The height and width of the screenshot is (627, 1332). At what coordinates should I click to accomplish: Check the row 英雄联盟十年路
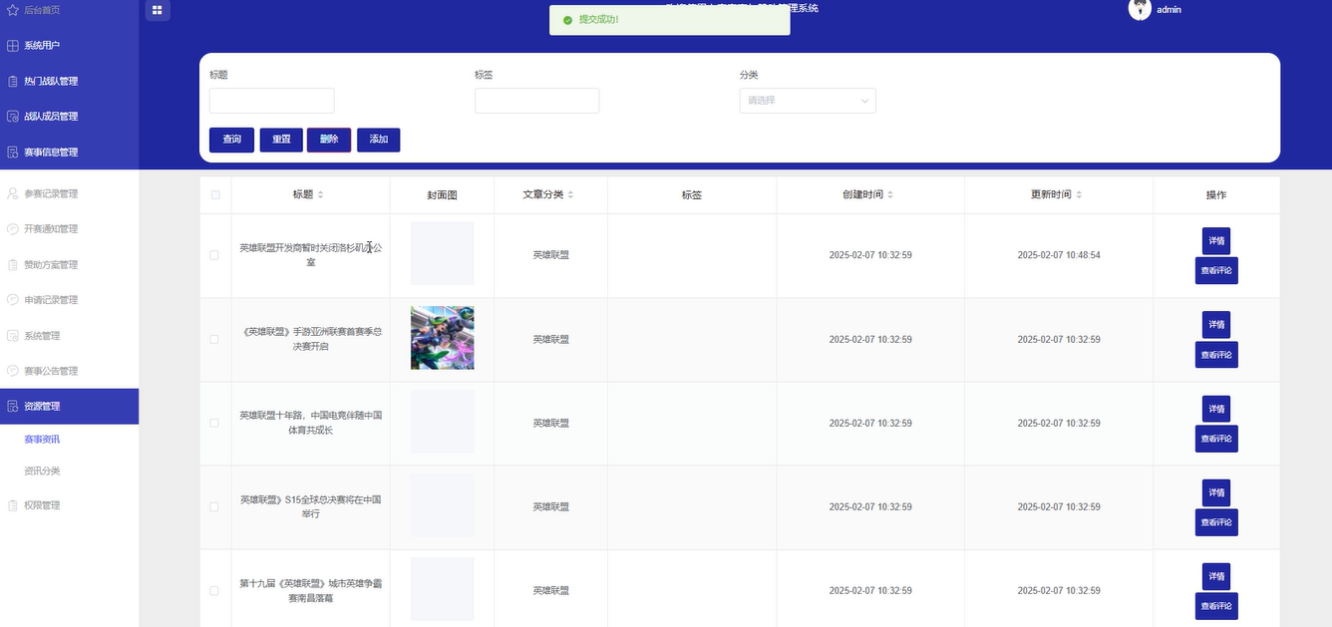214,423
